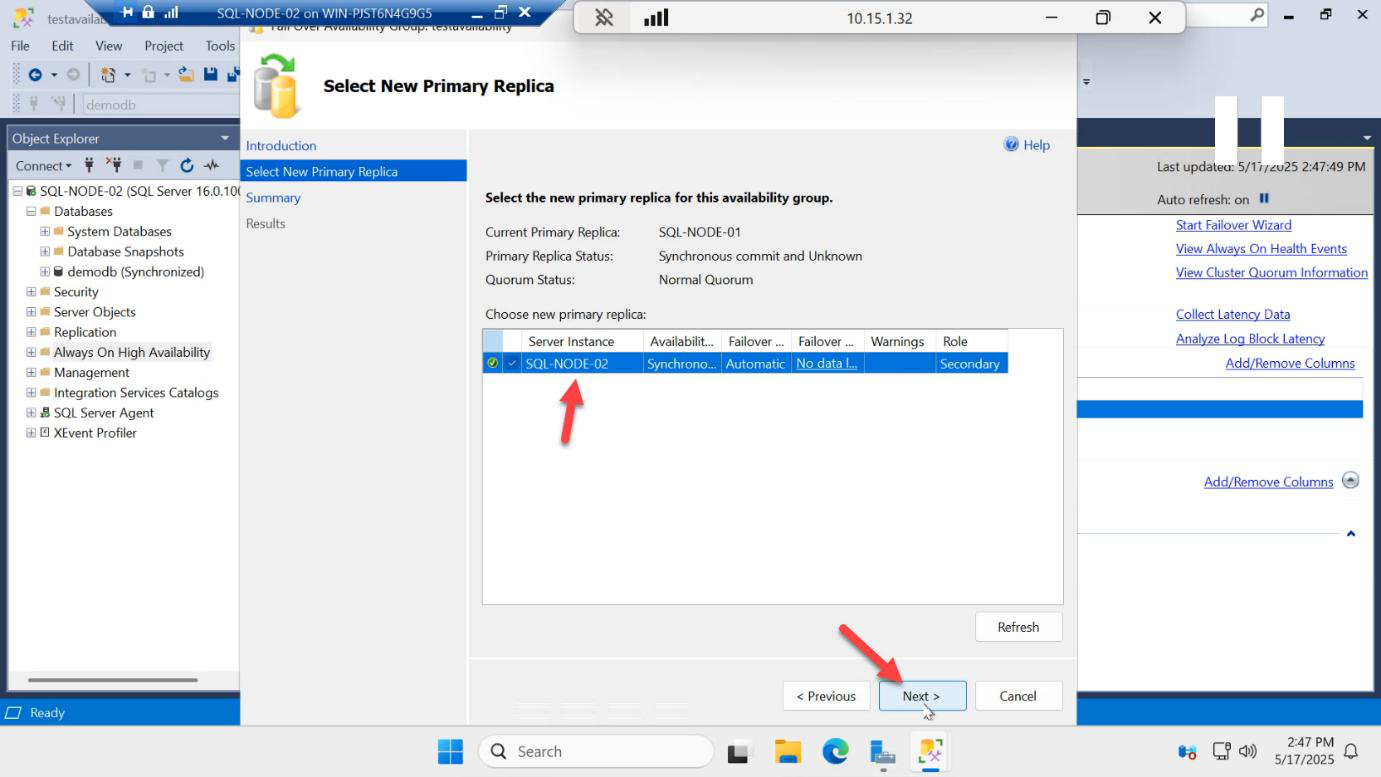
Task: Collapse the Databases tree node
Action: pyautogui.click(x=31, y=211)
